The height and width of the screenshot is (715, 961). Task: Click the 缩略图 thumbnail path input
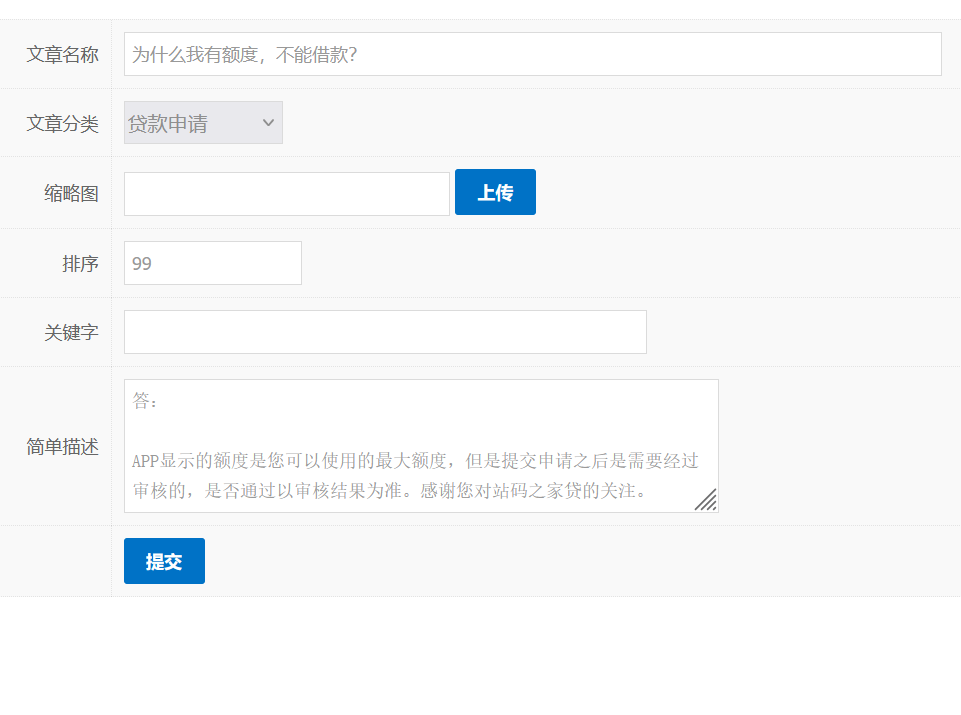pos(287,194)
